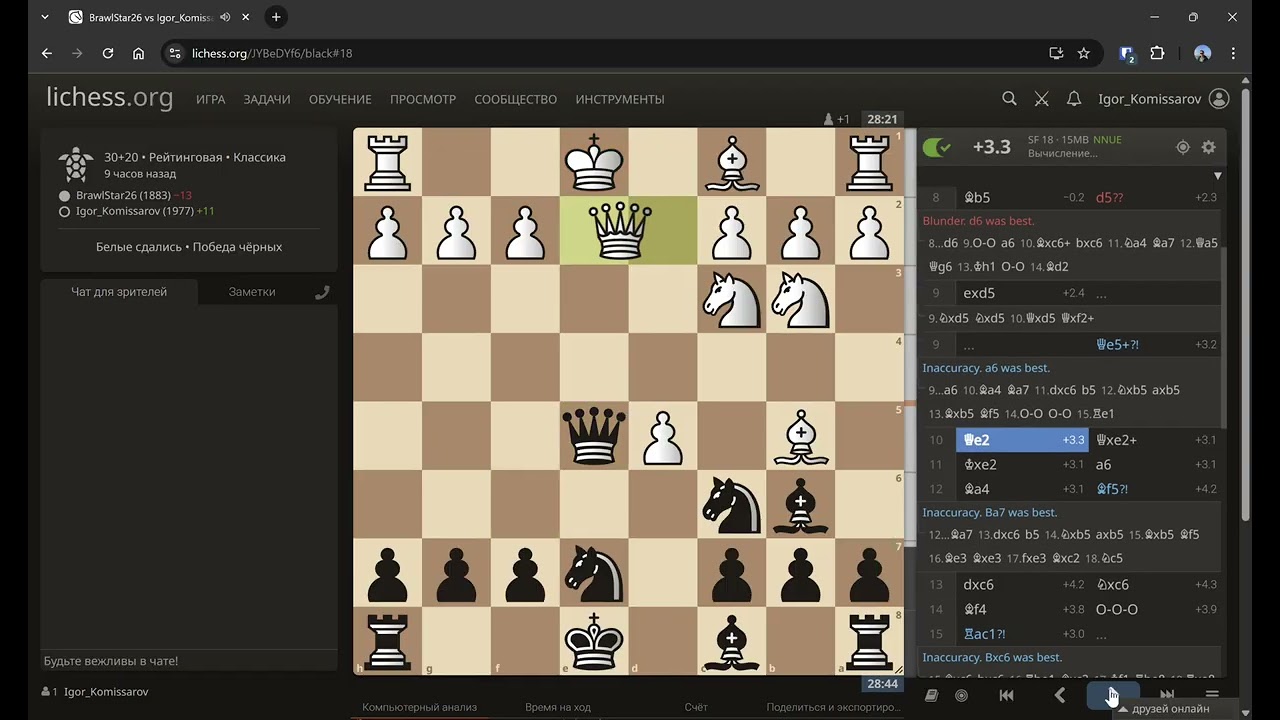Select inaccuracy move Bf5?! in list

(1155, 489)
